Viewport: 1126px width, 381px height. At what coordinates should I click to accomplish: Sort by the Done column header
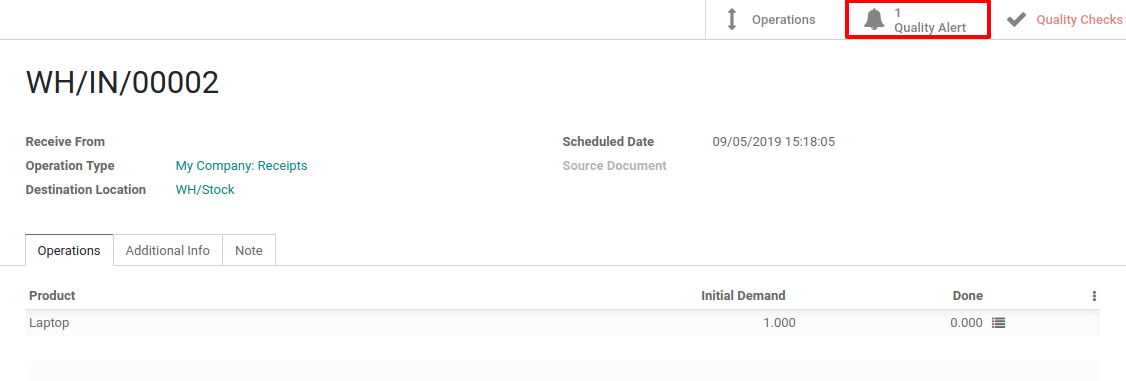[x=967, y=296]
